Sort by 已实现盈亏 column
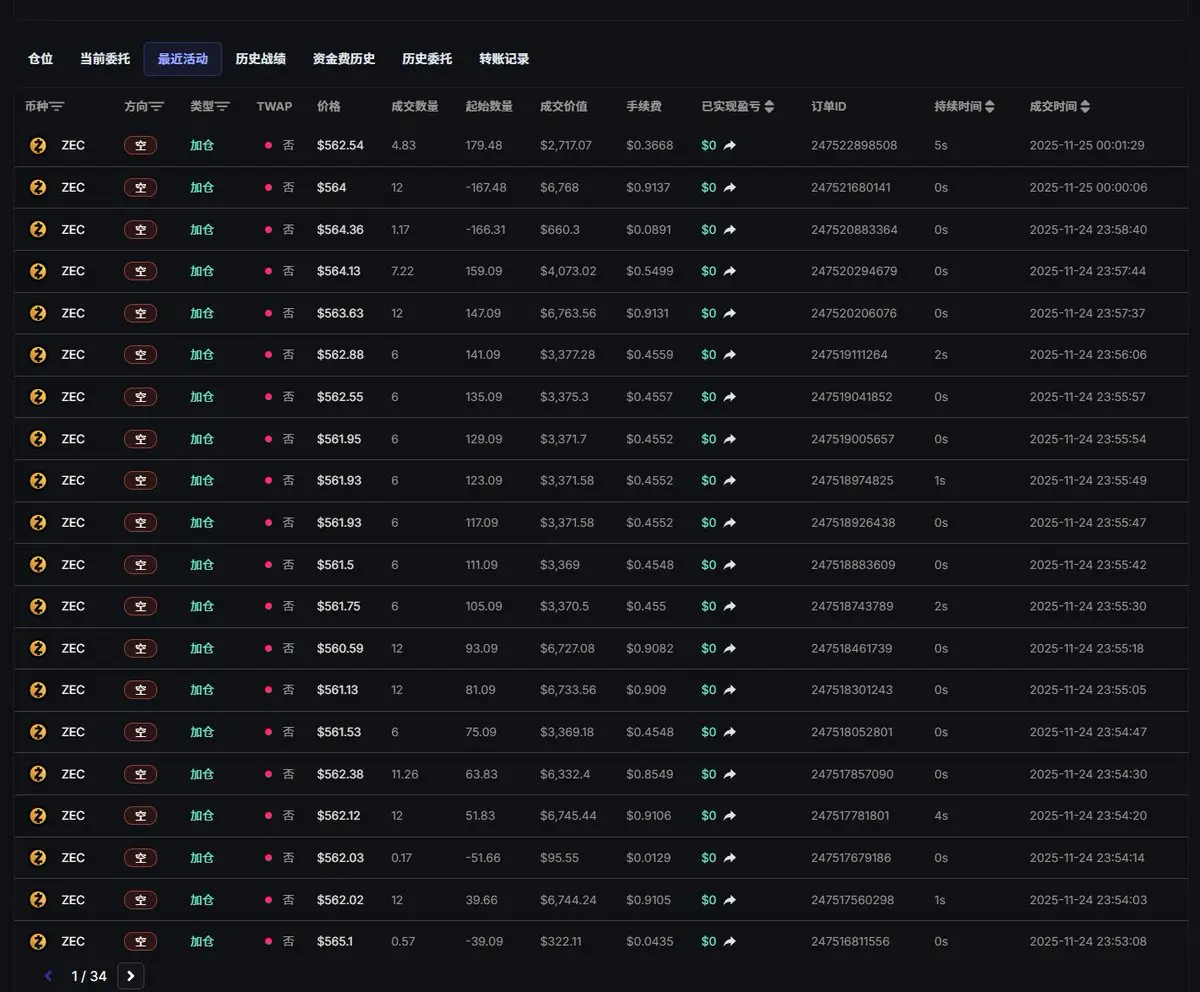The image size is (1200, 992). (x=769, y=106)
